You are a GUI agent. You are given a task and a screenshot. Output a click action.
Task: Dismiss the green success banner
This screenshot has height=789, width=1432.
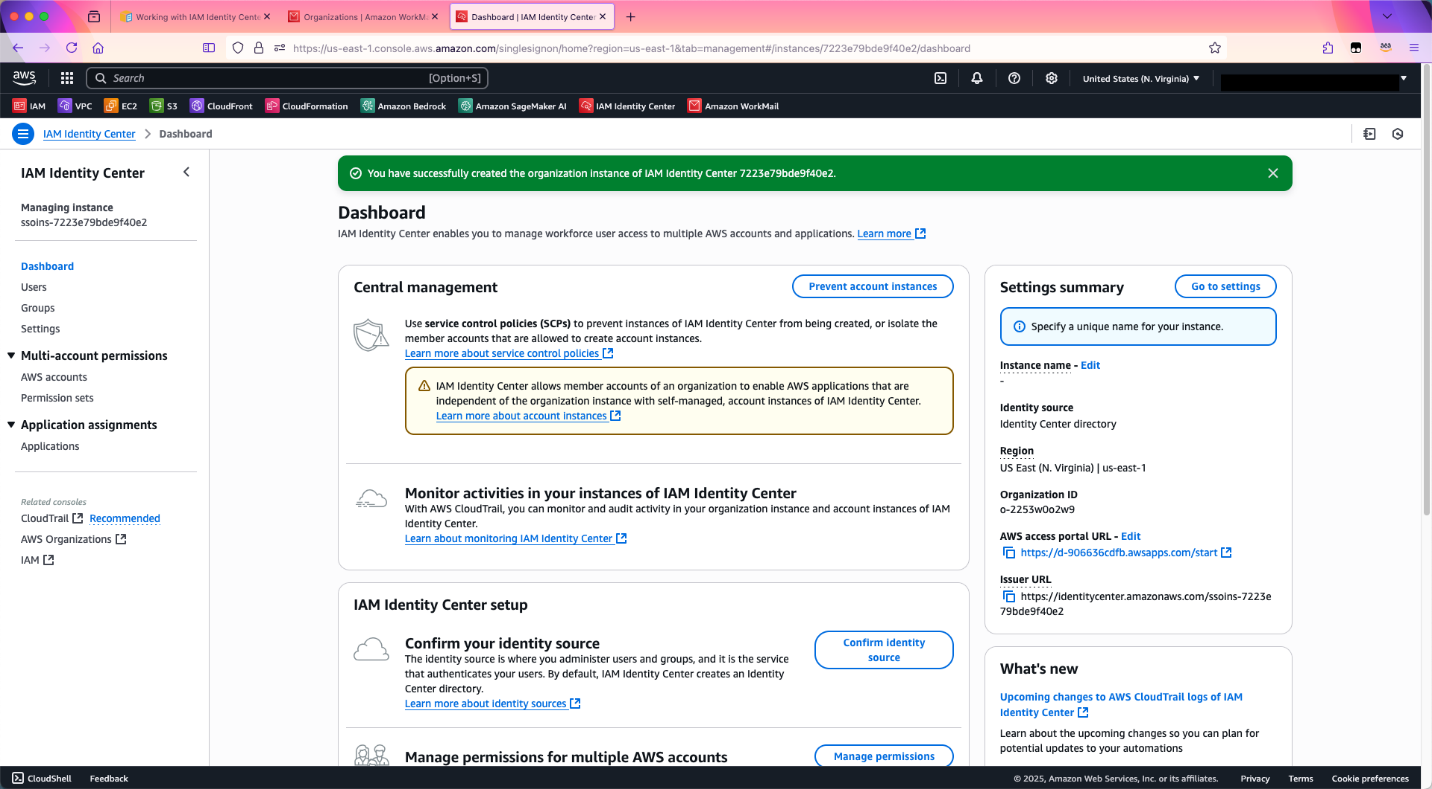tap(1273, 173)
